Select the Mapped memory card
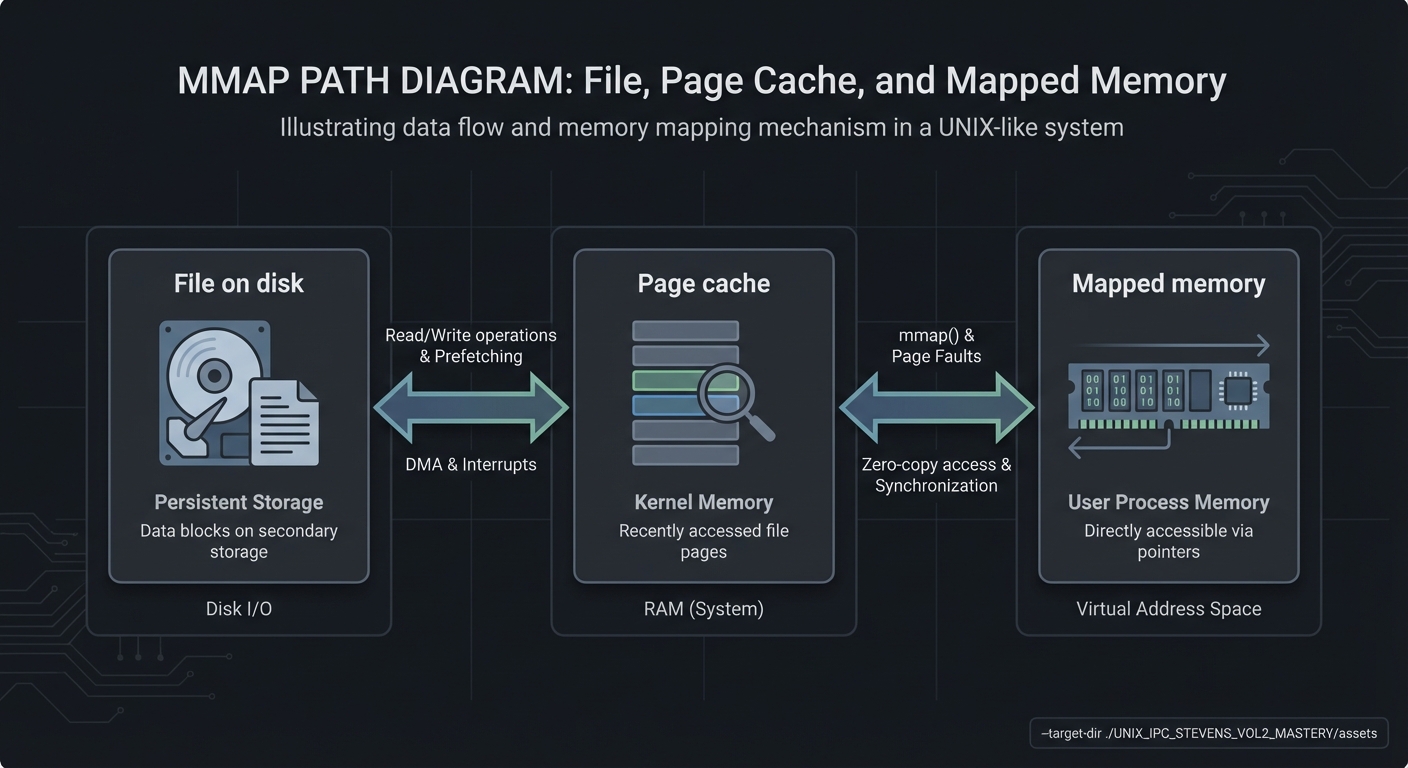This screenshot has height=768, width=1408. coord(1168,283)
